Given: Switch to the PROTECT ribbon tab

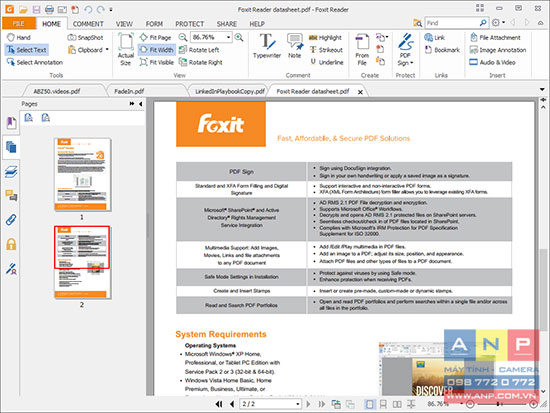Looking at the screenshot, I should coord(190,24).
